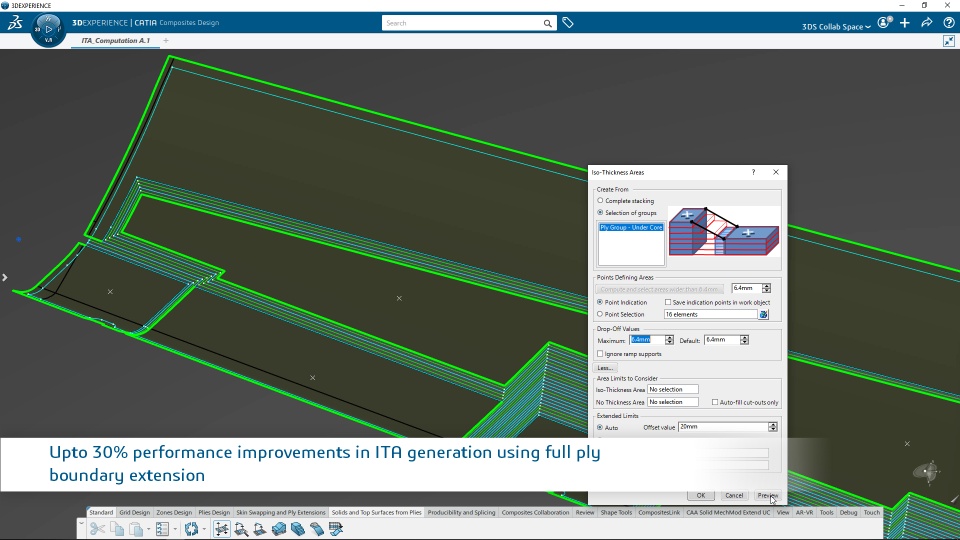Viewport: 960px width, 540px height.
Task: Open the 3DS Collab Space dropdown
Action: [836, 26]
